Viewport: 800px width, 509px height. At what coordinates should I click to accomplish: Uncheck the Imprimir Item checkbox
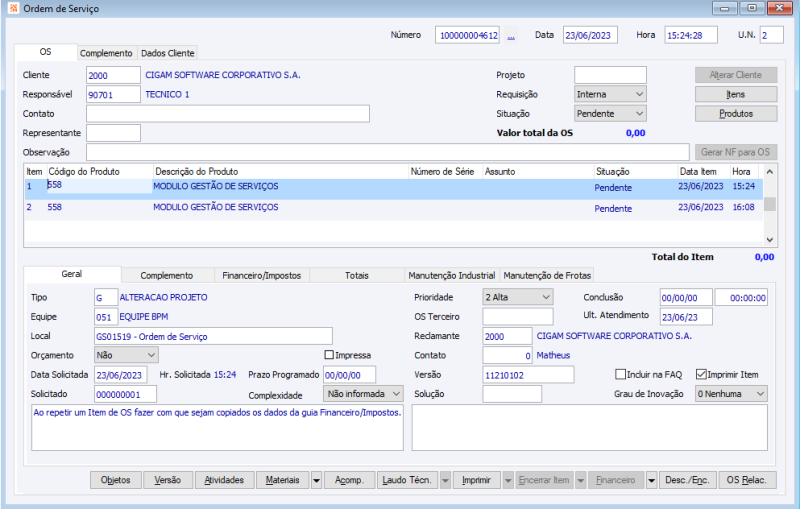(x=701, y=374)
